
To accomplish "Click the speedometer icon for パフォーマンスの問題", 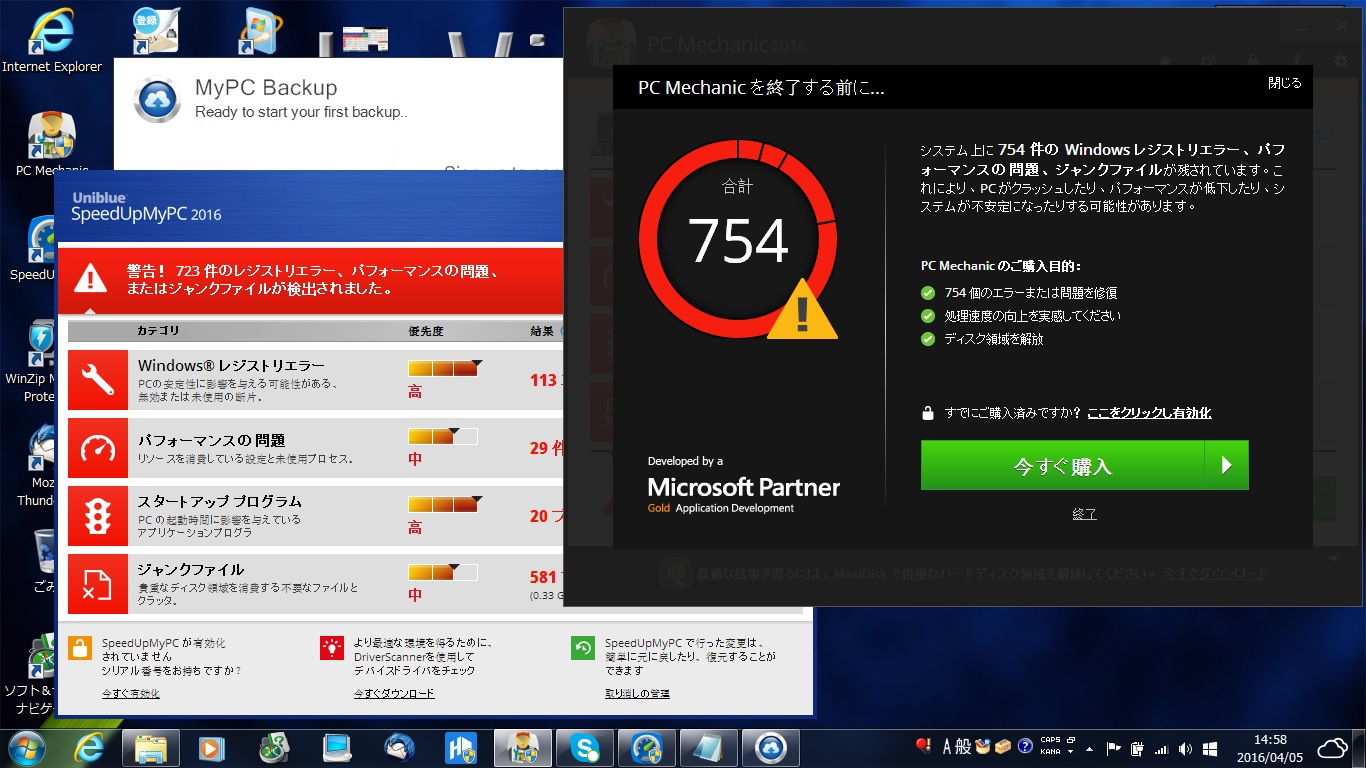I will [98, 448].
